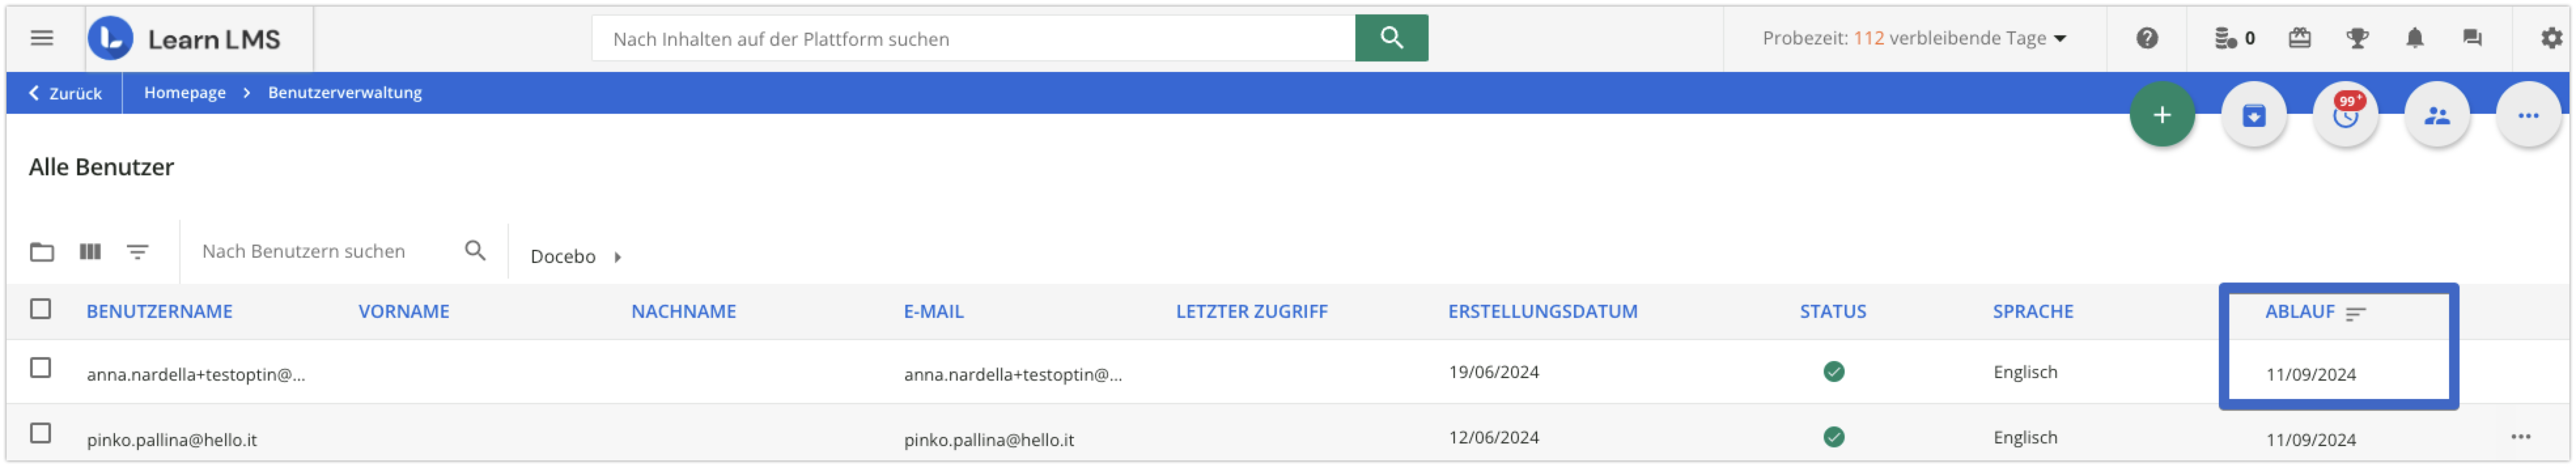The width and height of the screenshot is (2576, 467).
Task: Sort by the BENUTZERNAME column header
Action: pos(159,312)
